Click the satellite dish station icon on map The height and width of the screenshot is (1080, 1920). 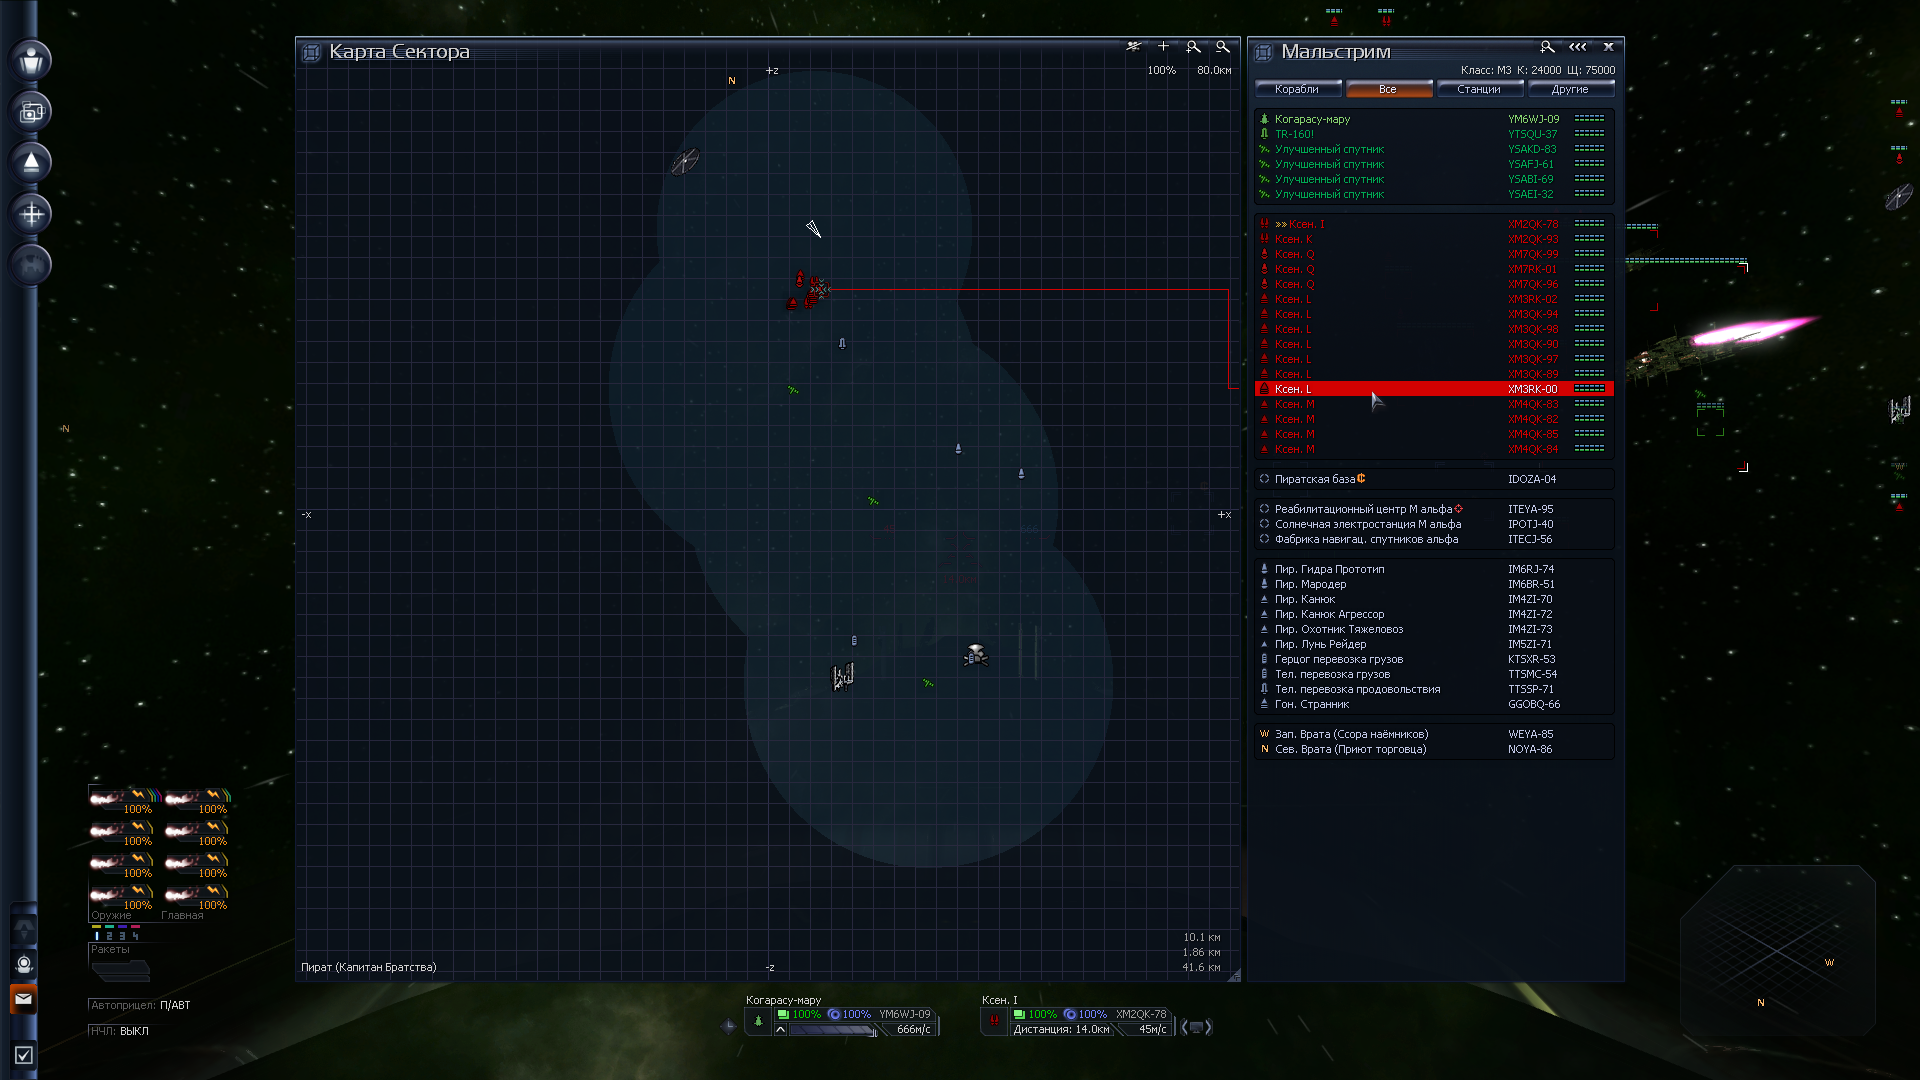(685, 161)
